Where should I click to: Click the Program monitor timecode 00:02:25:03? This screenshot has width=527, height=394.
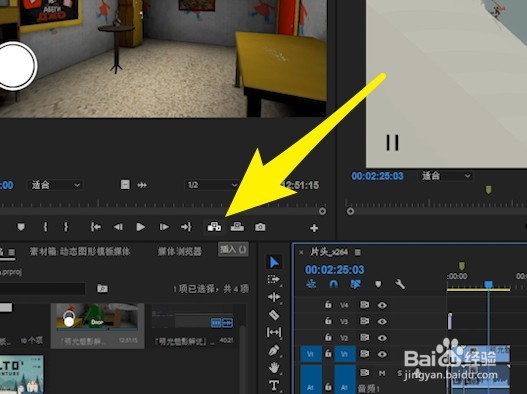tap(377, 176)
